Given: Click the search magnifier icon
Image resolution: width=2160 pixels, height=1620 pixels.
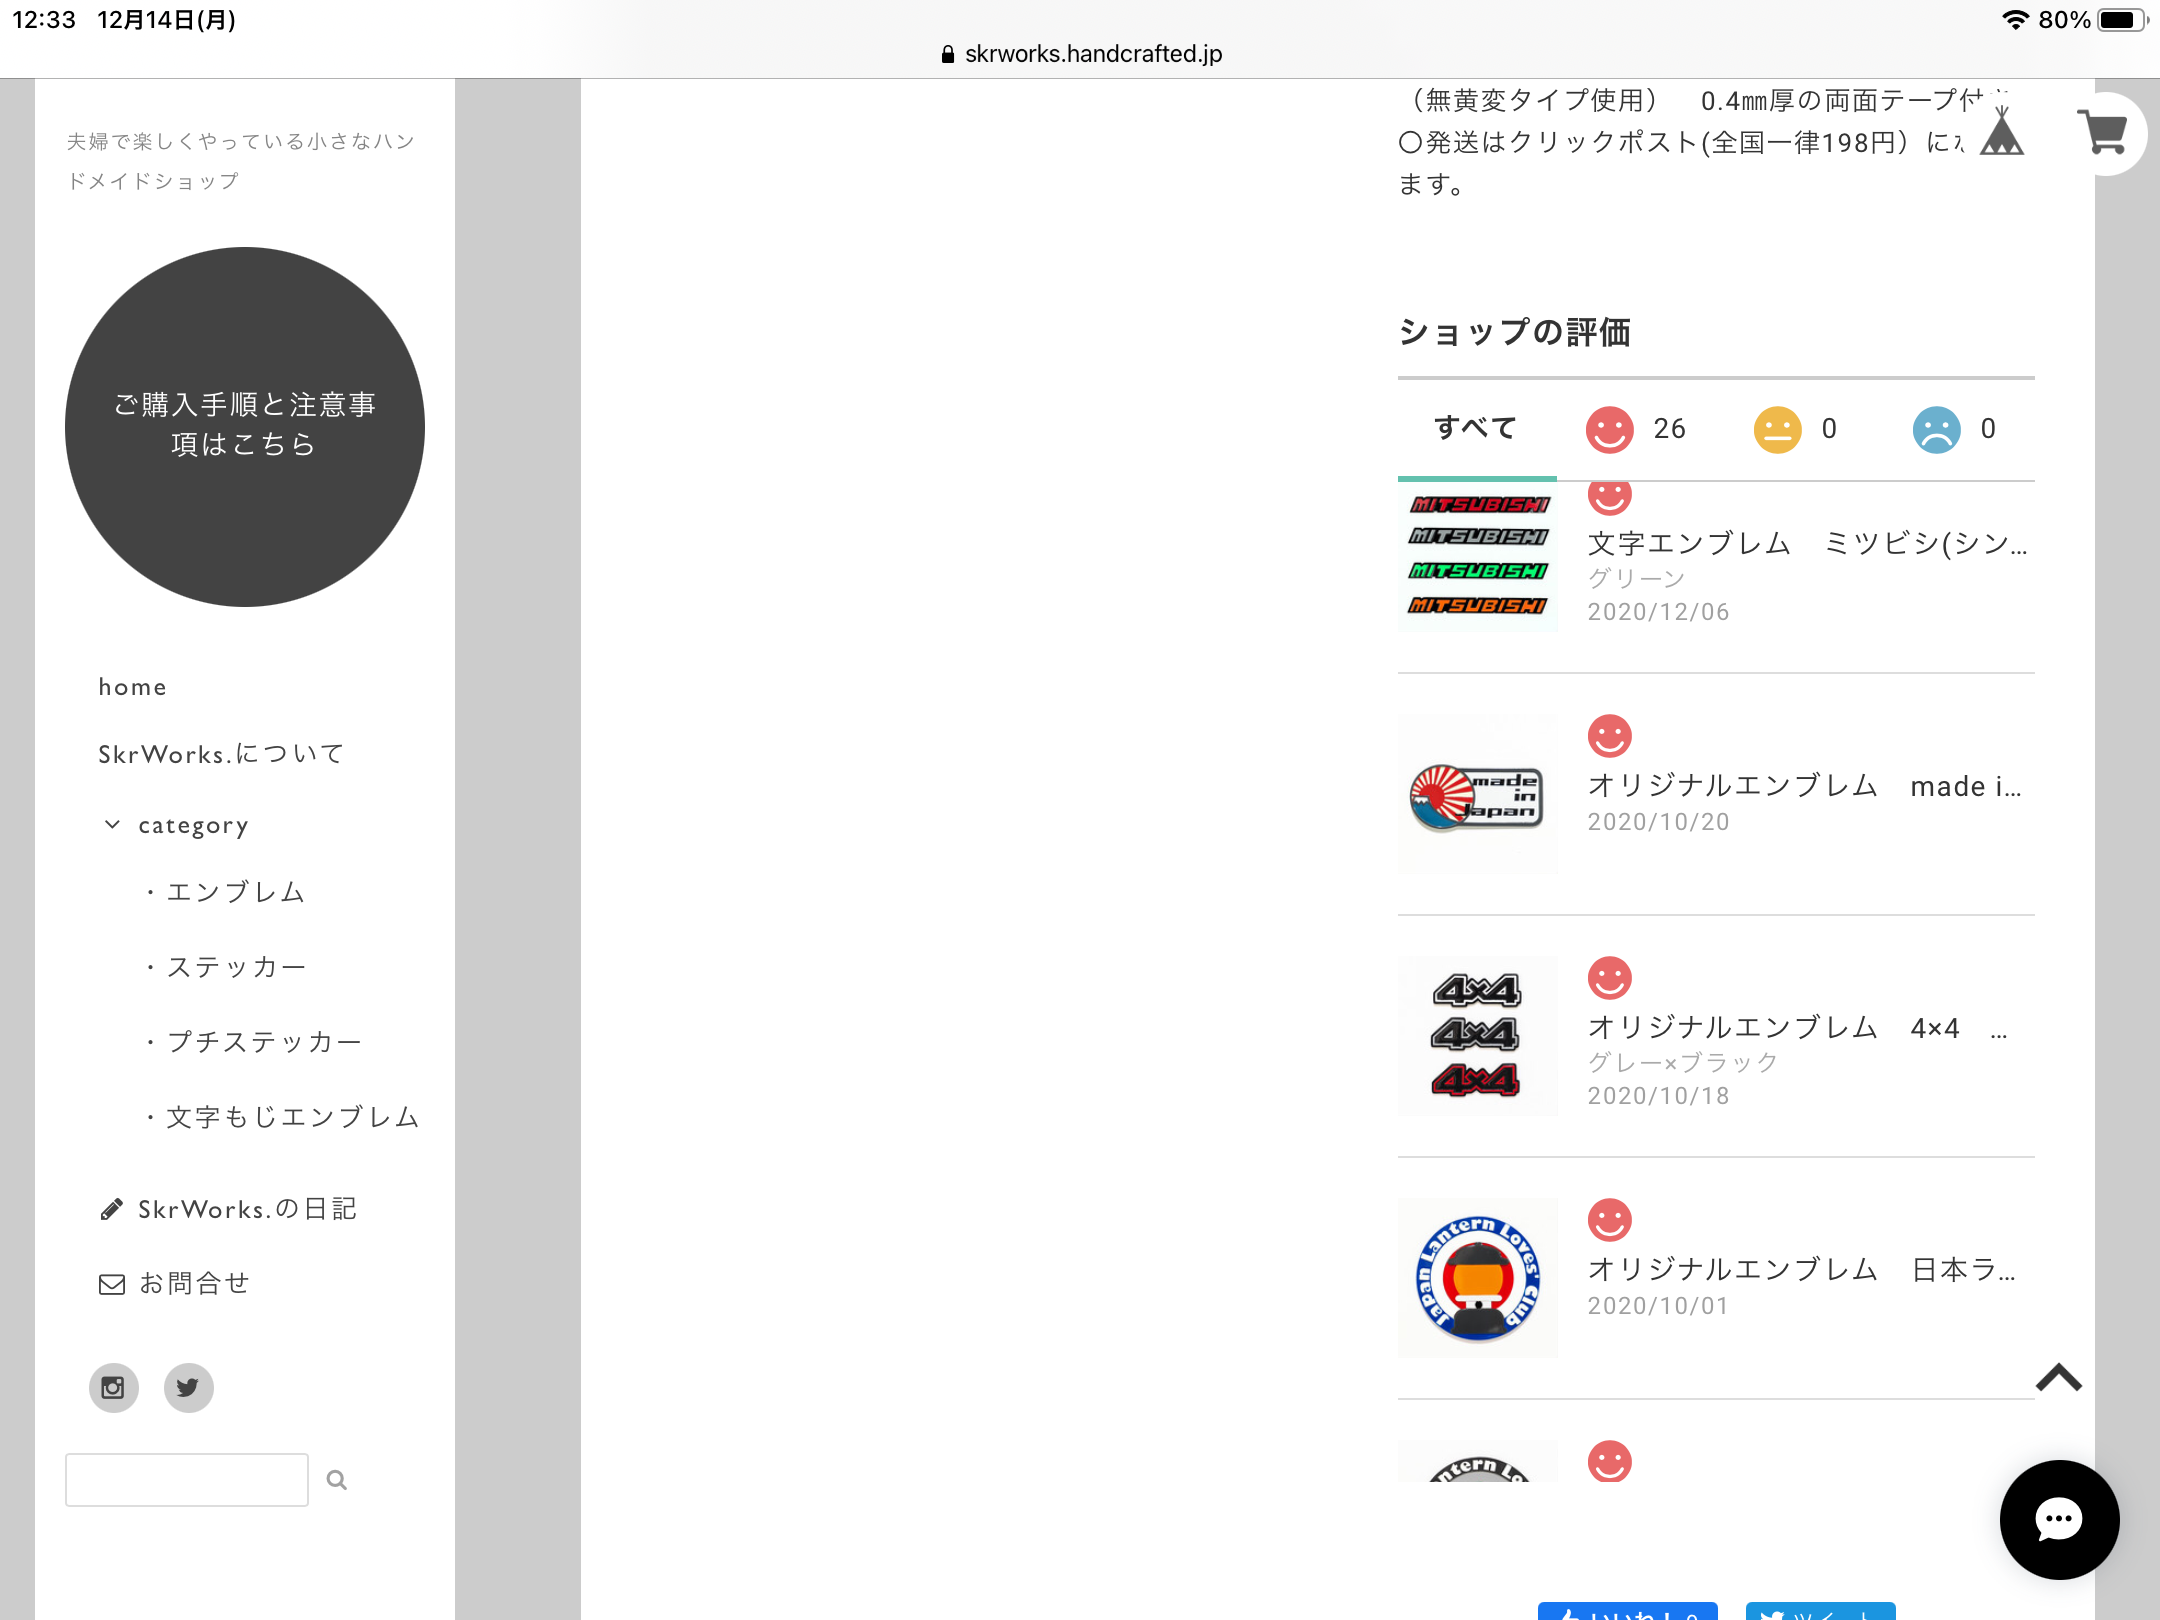Looking at the screenshot, I should pyautogui.click(x=337, y=1479).
